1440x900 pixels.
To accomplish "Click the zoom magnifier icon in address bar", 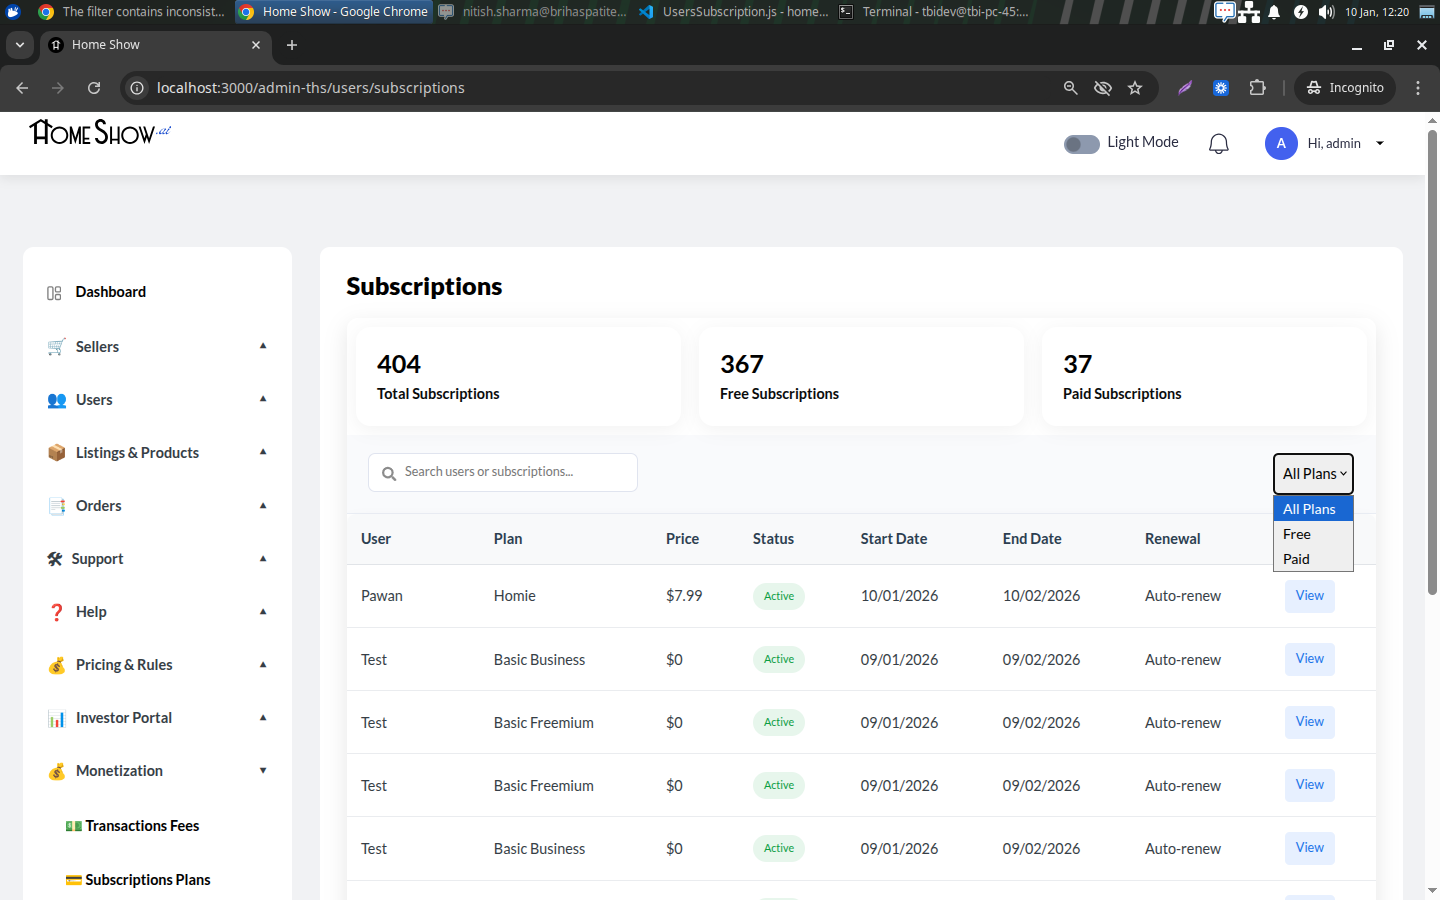I will click(x=1070, y=88).
